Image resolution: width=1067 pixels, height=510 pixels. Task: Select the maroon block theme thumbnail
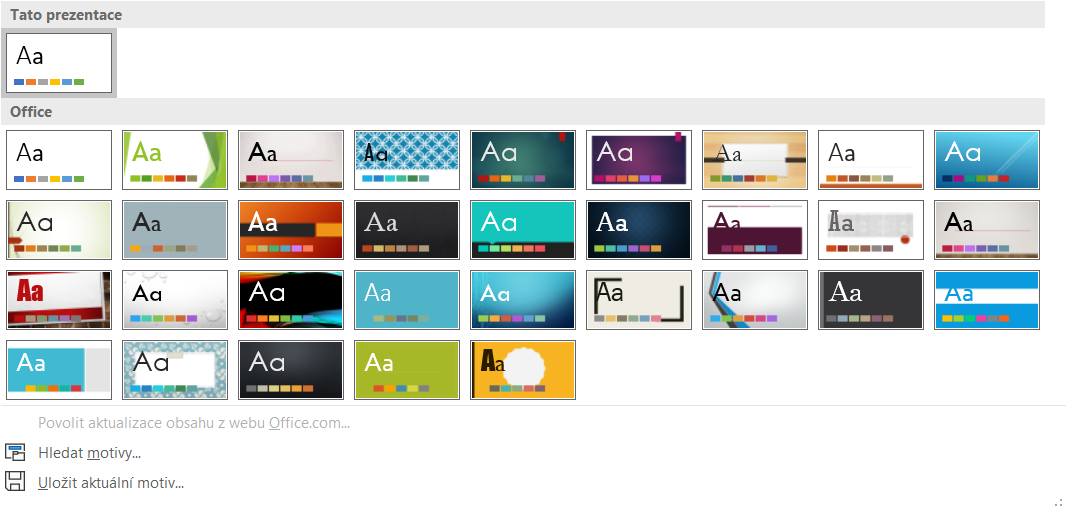(755, 230)
